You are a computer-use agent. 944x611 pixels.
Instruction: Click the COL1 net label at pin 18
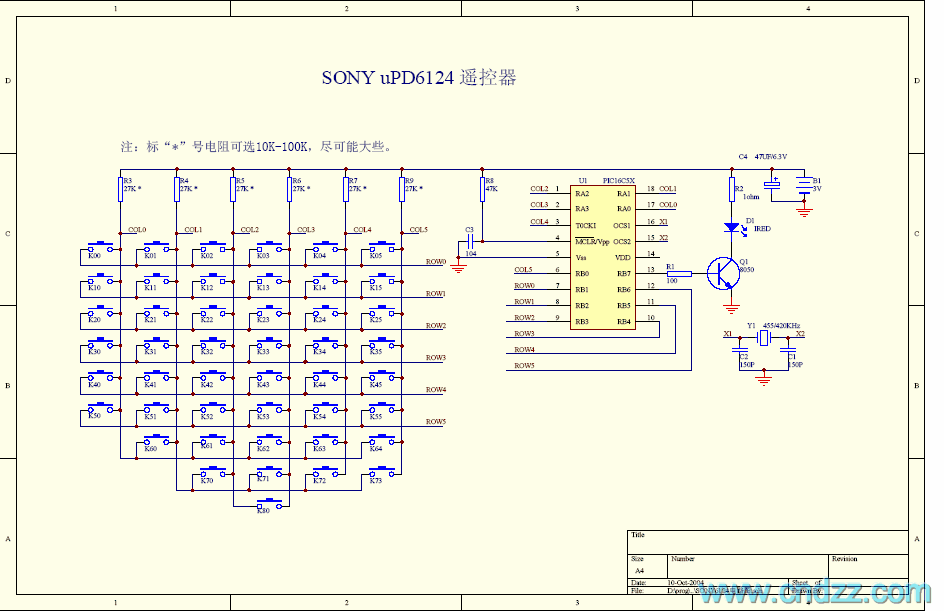point(668,188)
